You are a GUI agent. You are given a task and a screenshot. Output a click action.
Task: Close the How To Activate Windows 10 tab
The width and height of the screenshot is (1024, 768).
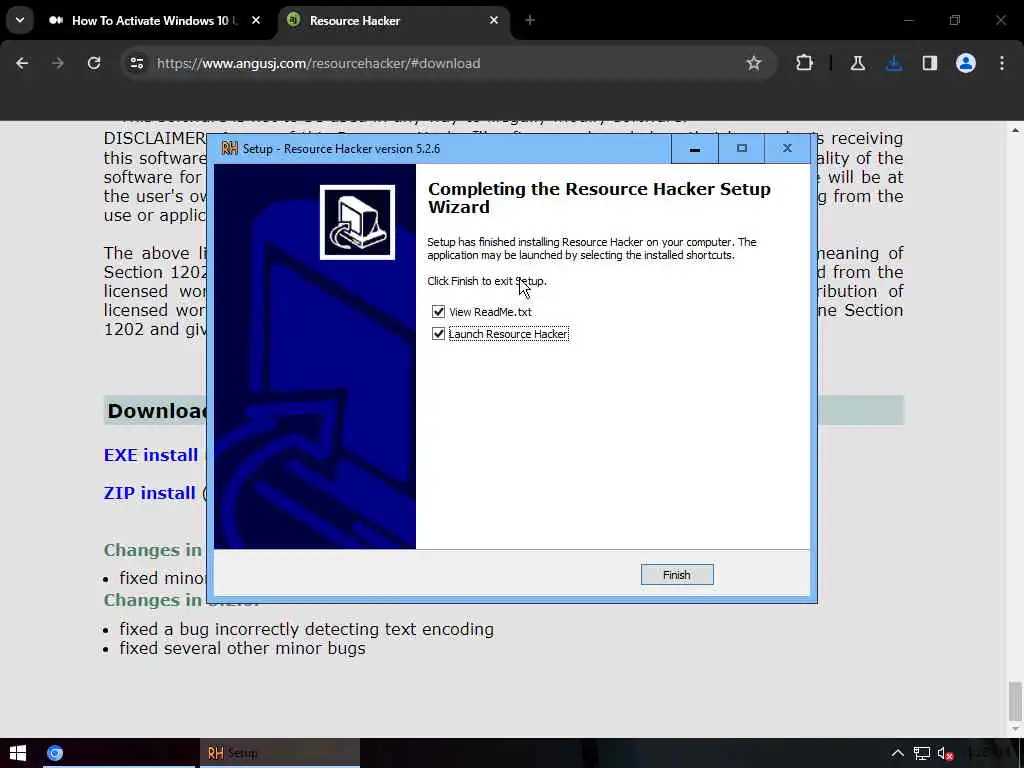click(256, 20)
